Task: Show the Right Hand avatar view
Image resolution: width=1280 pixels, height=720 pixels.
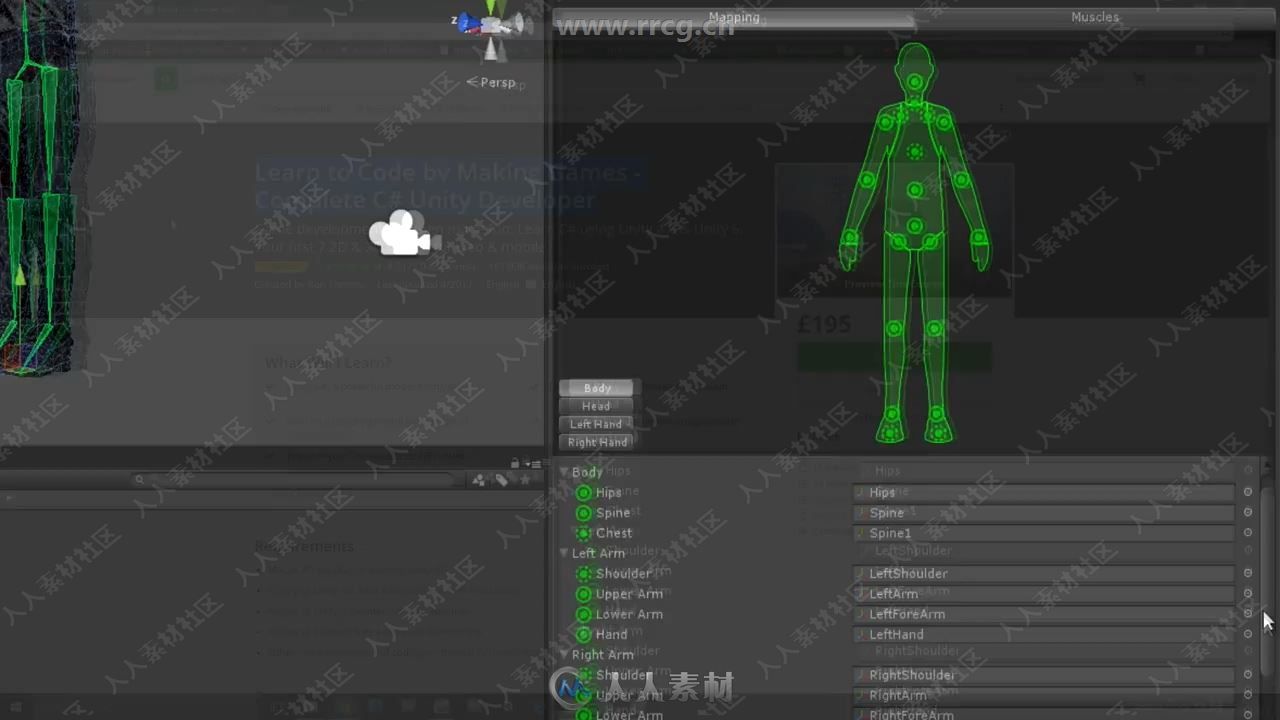Action: [597, 442]
